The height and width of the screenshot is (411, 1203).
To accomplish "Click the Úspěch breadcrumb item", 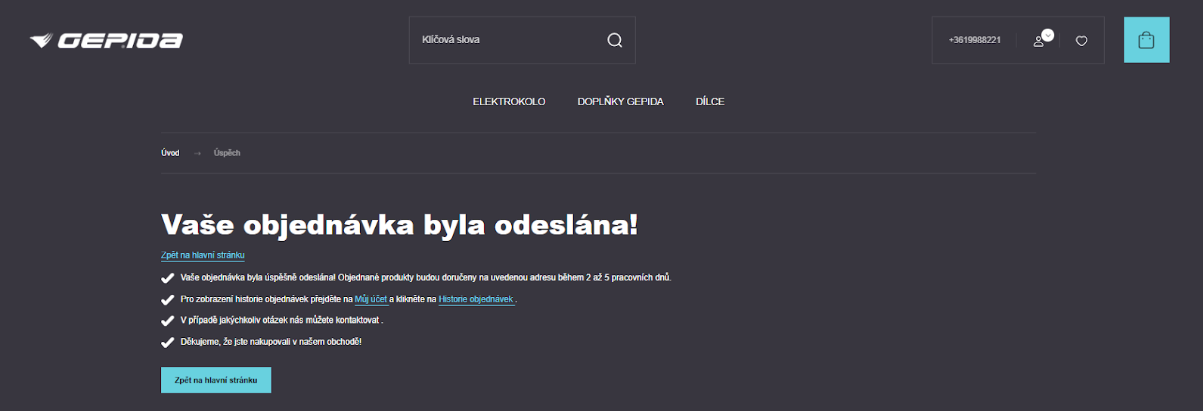I will point(227,153).
